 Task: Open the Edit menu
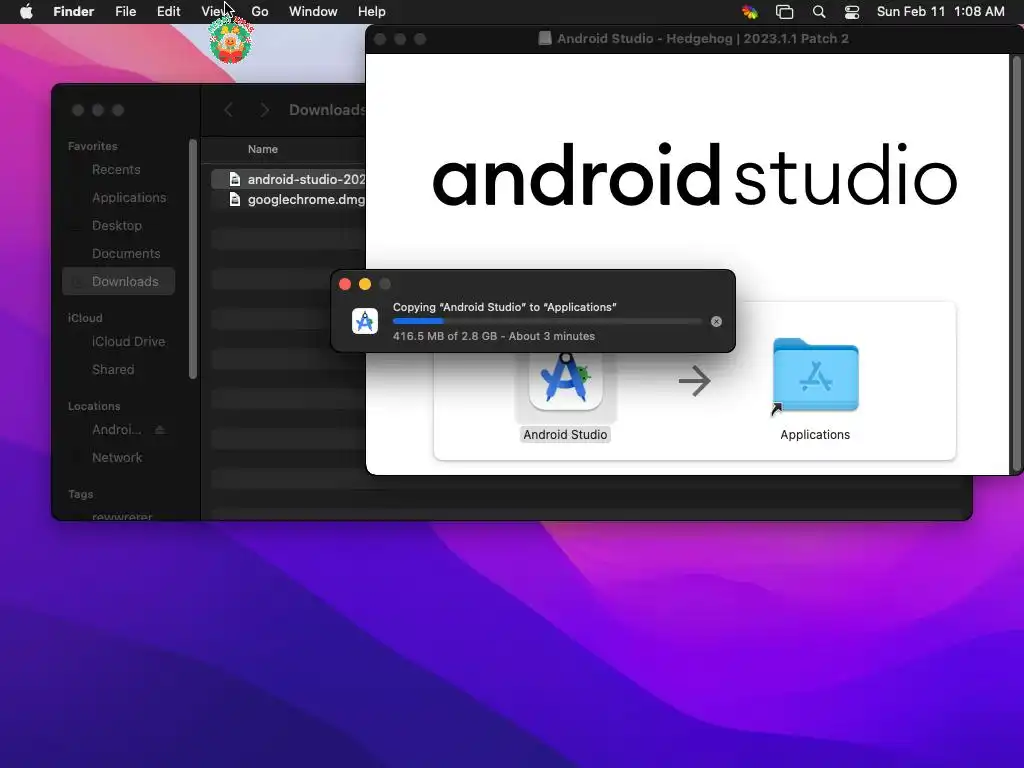coord(168,12)
